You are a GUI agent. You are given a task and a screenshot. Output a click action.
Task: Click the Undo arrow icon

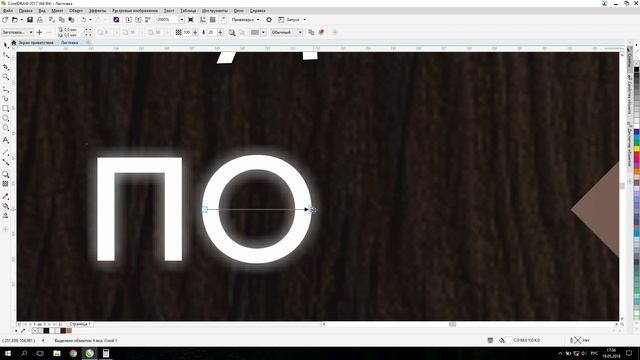(x=84, y=20)
